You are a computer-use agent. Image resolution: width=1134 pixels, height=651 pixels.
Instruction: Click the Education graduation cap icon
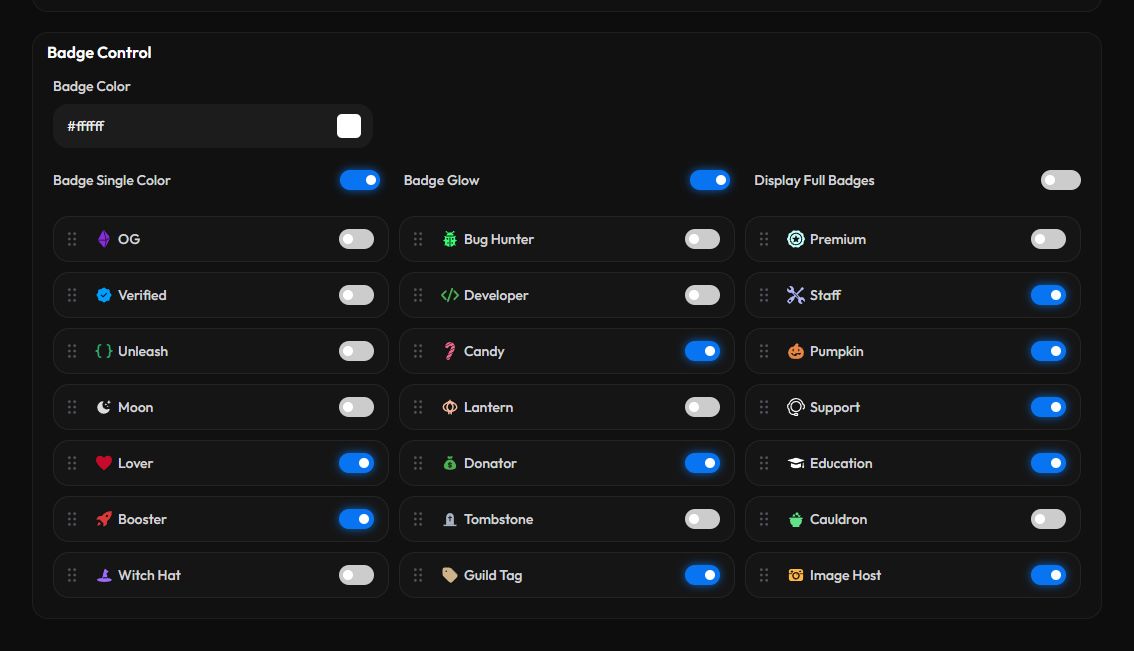click(x=796, y=463)
